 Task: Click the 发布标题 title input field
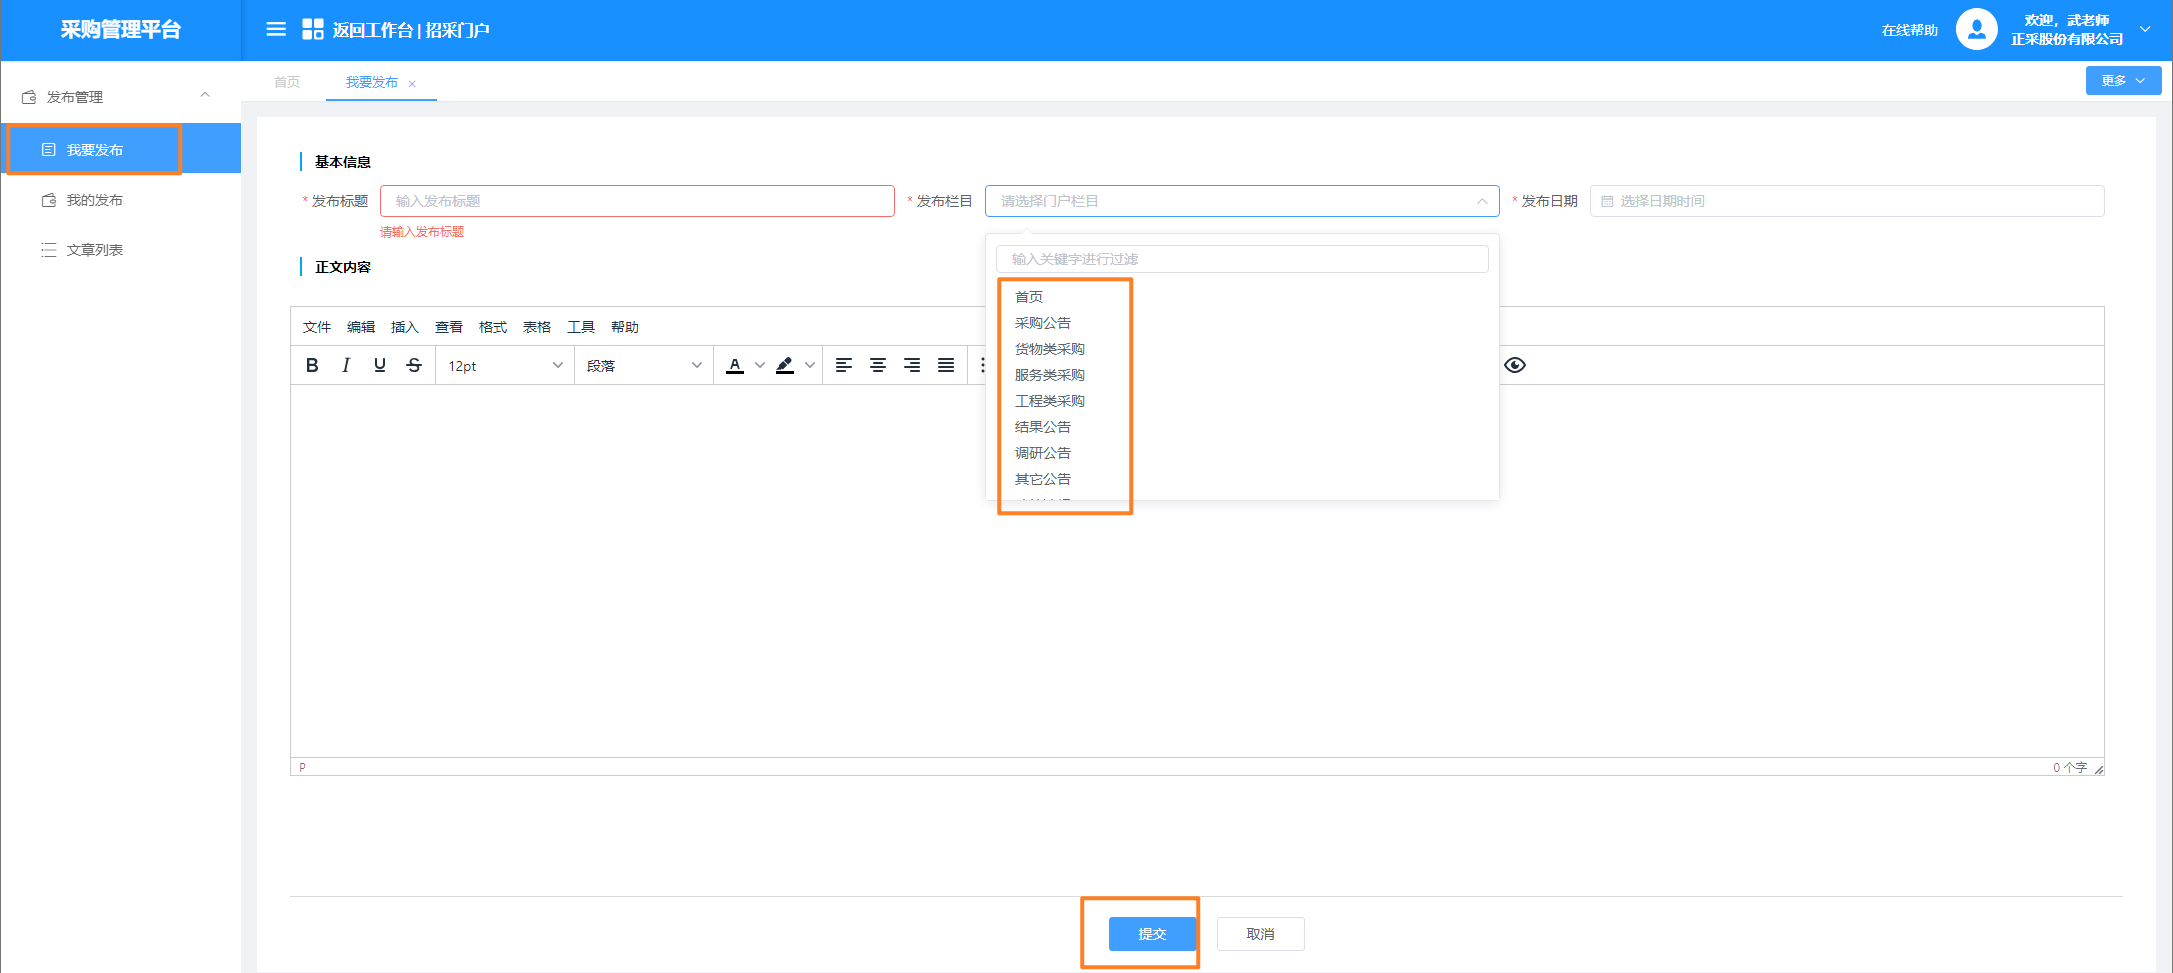pos(637,201)
